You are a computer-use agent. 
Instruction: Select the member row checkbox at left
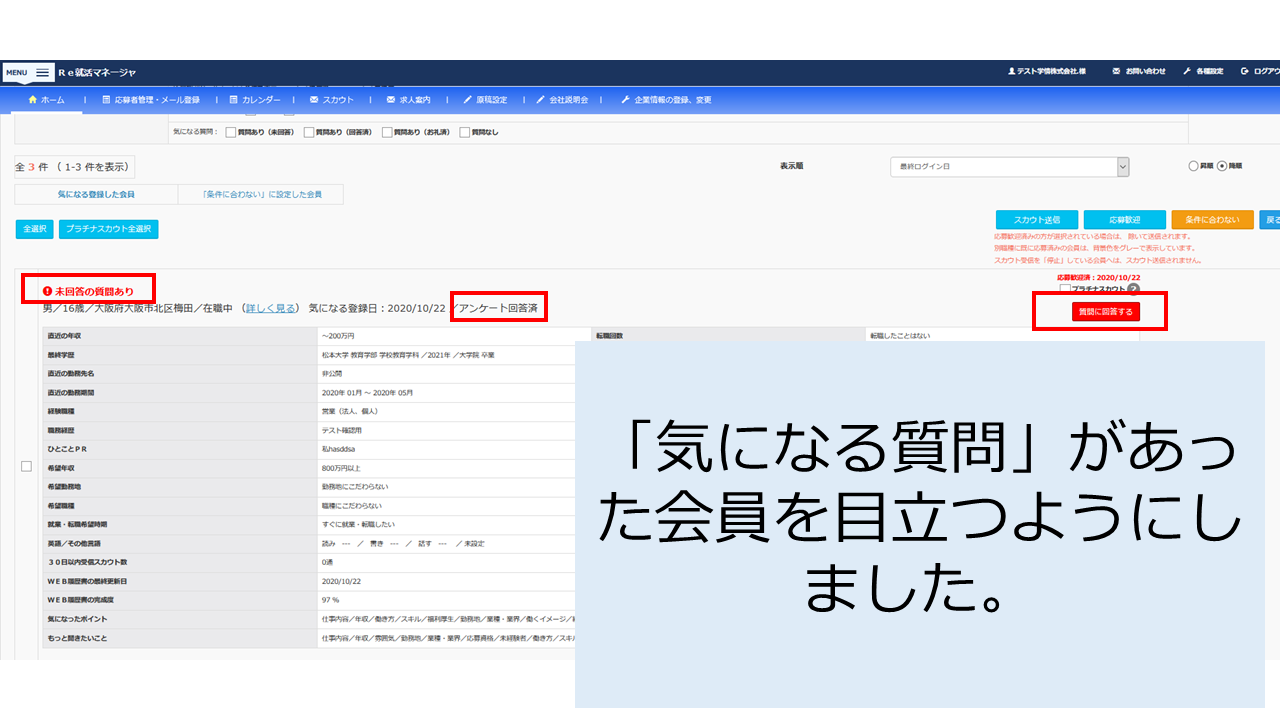(26, 466)
